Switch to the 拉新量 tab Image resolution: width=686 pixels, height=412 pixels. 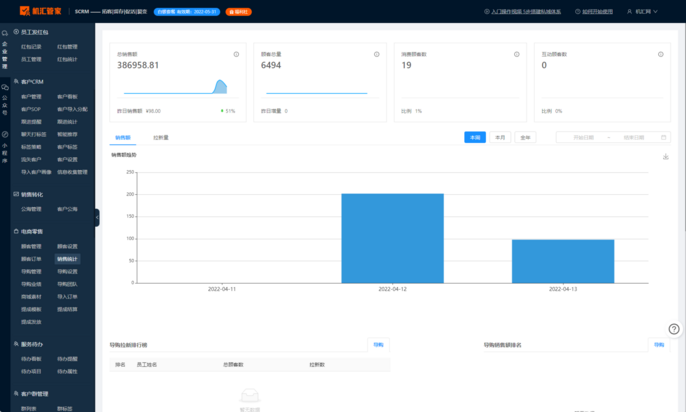(x=160, y=137)
